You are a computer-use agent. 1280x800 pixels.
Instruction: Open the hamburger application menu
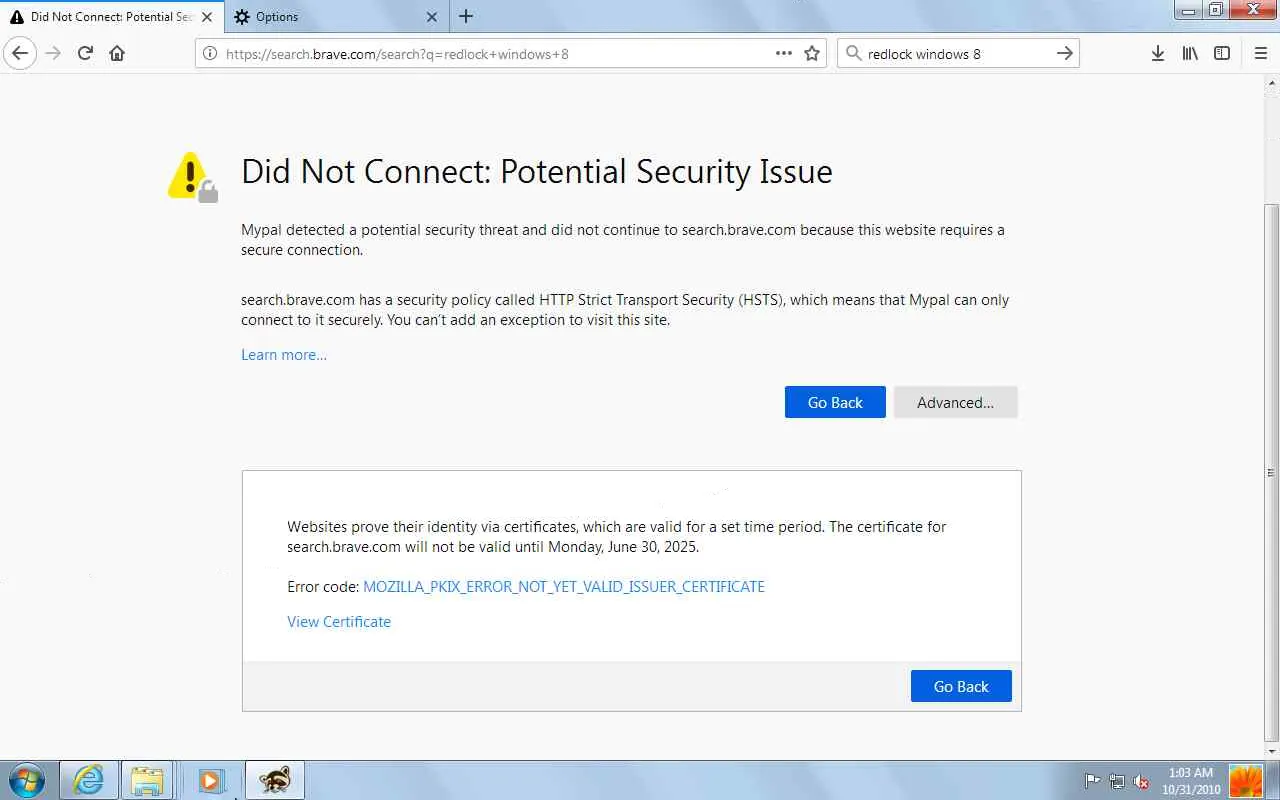click(x=1260, y=53)
